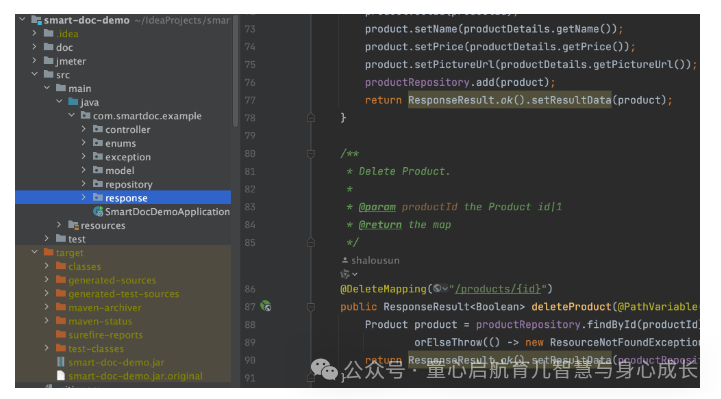Collapse com.smartdoc.example package chevron
The image size is (721, 399).
tap(72, 115)
